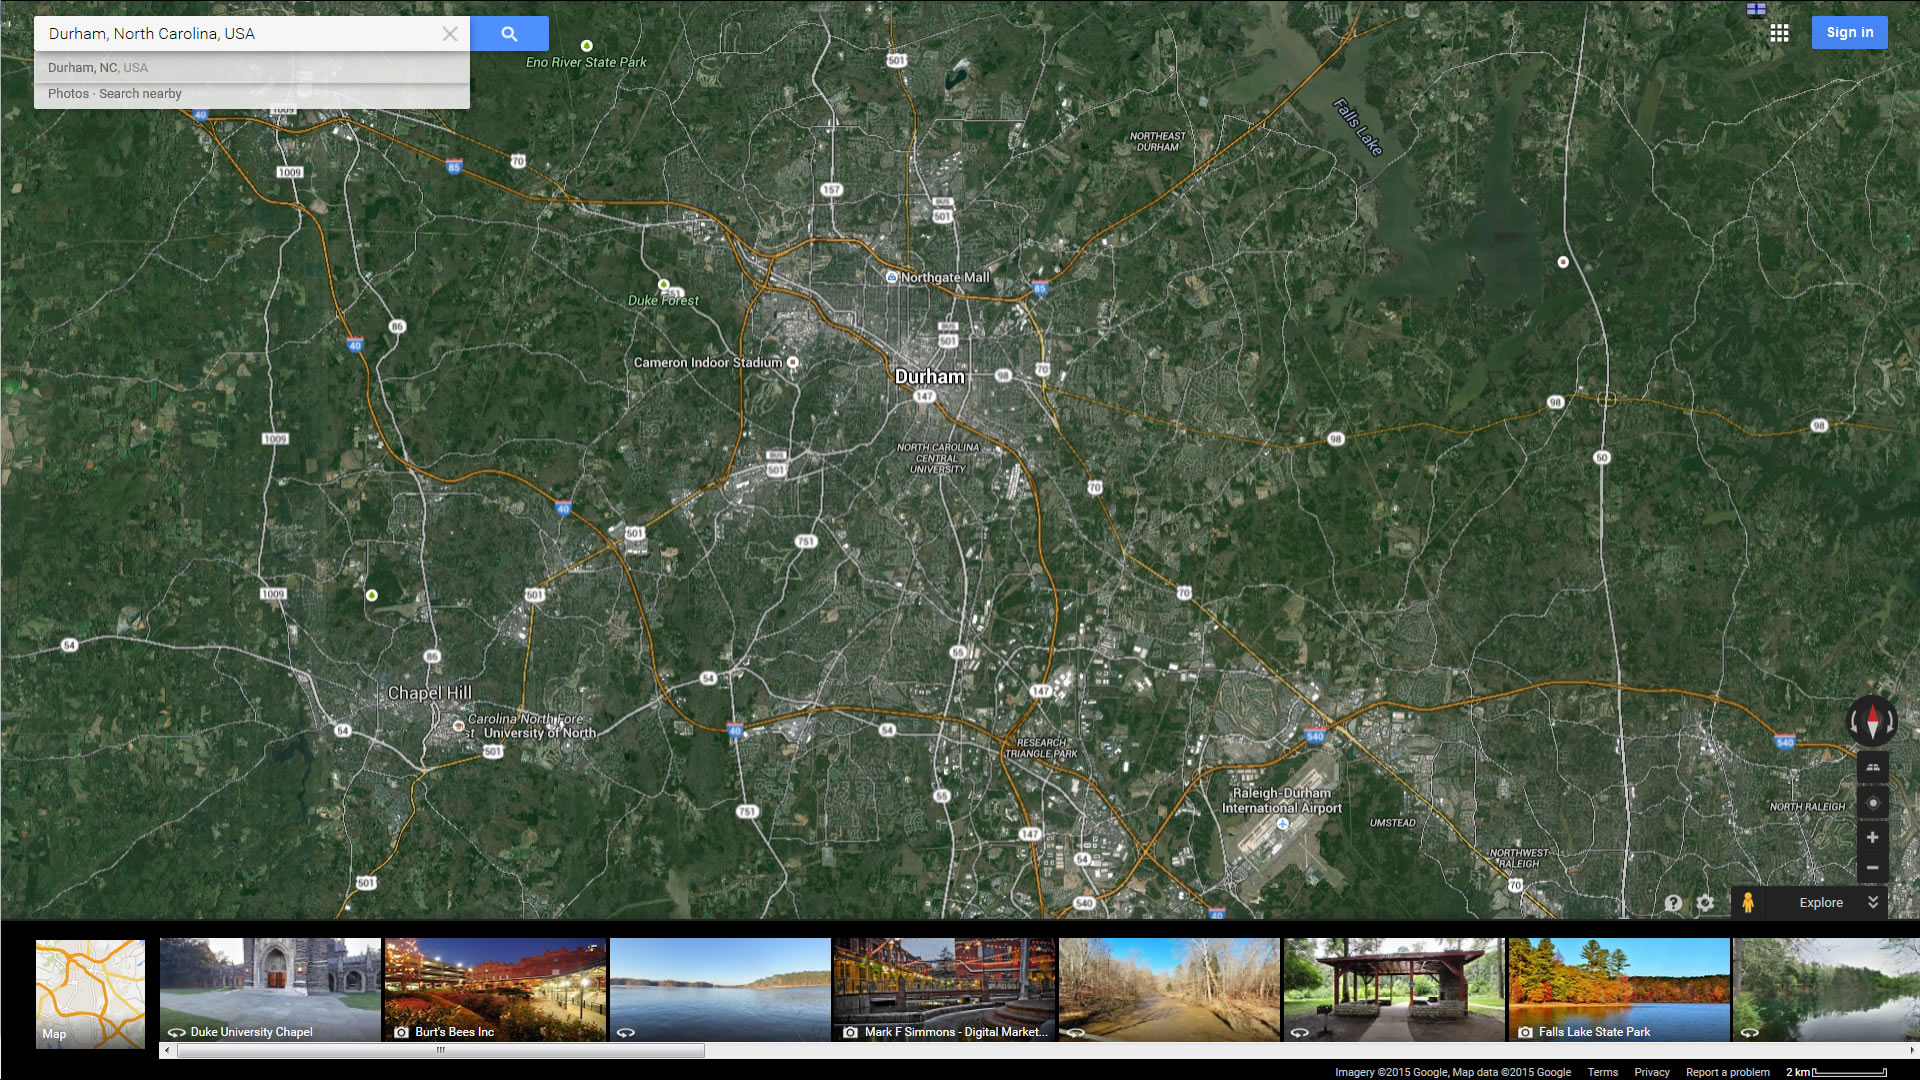Clear the search box with the X
The height and width of the screenshot is (1080, 1920).
[450, 34]
